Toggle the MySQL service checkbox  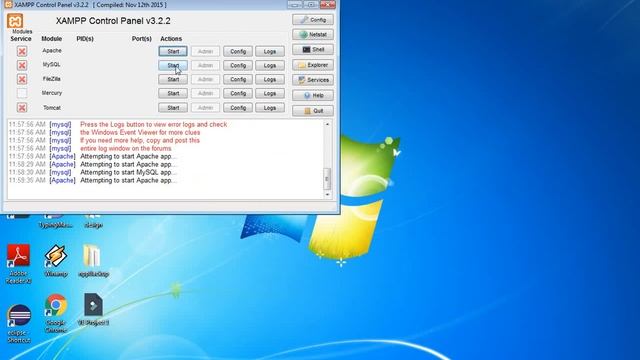pos(22,65)
